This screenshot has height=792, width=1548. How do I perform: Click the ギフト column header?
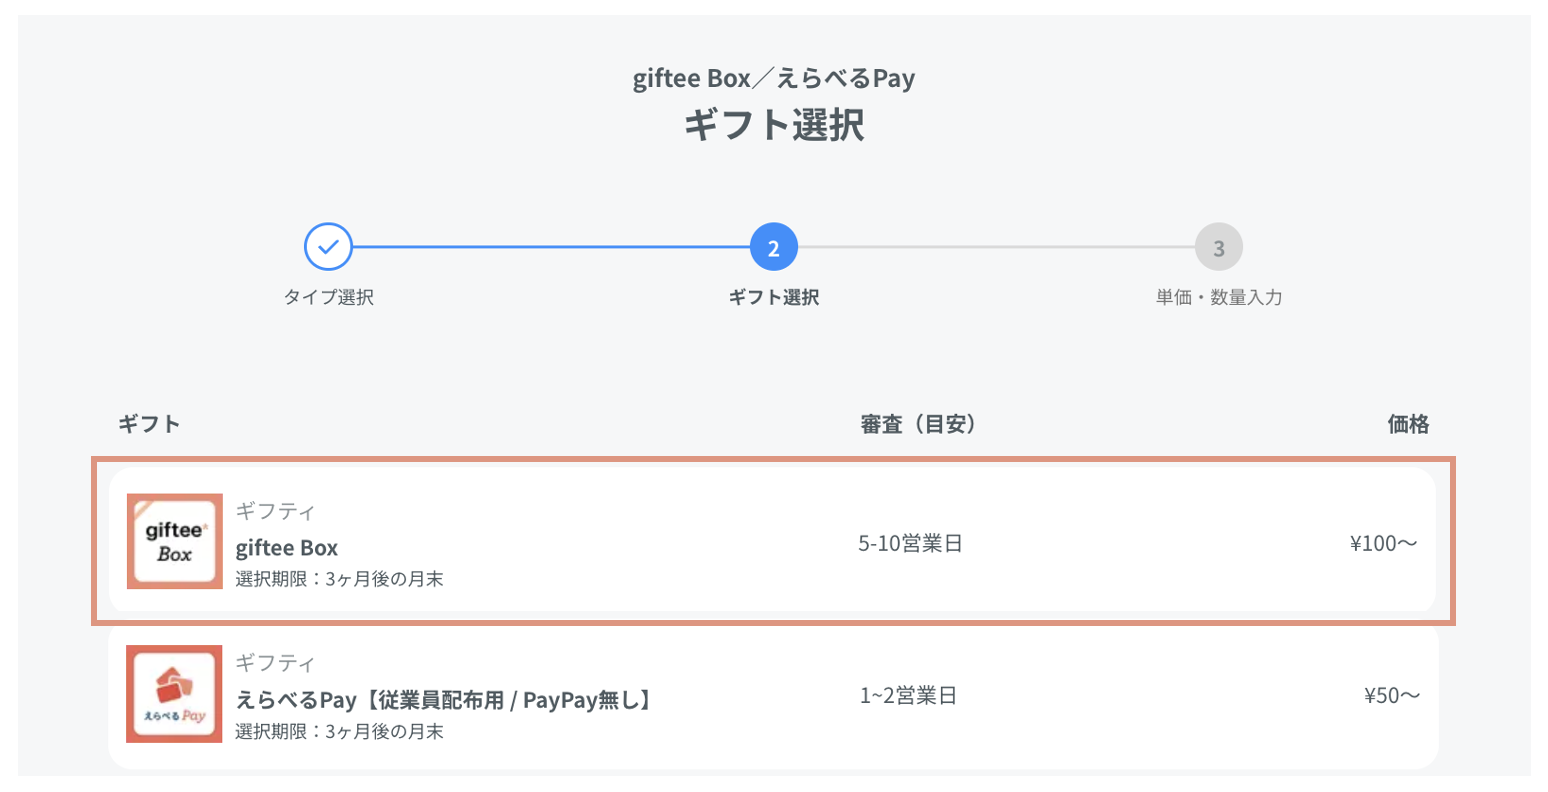(149, 424)
